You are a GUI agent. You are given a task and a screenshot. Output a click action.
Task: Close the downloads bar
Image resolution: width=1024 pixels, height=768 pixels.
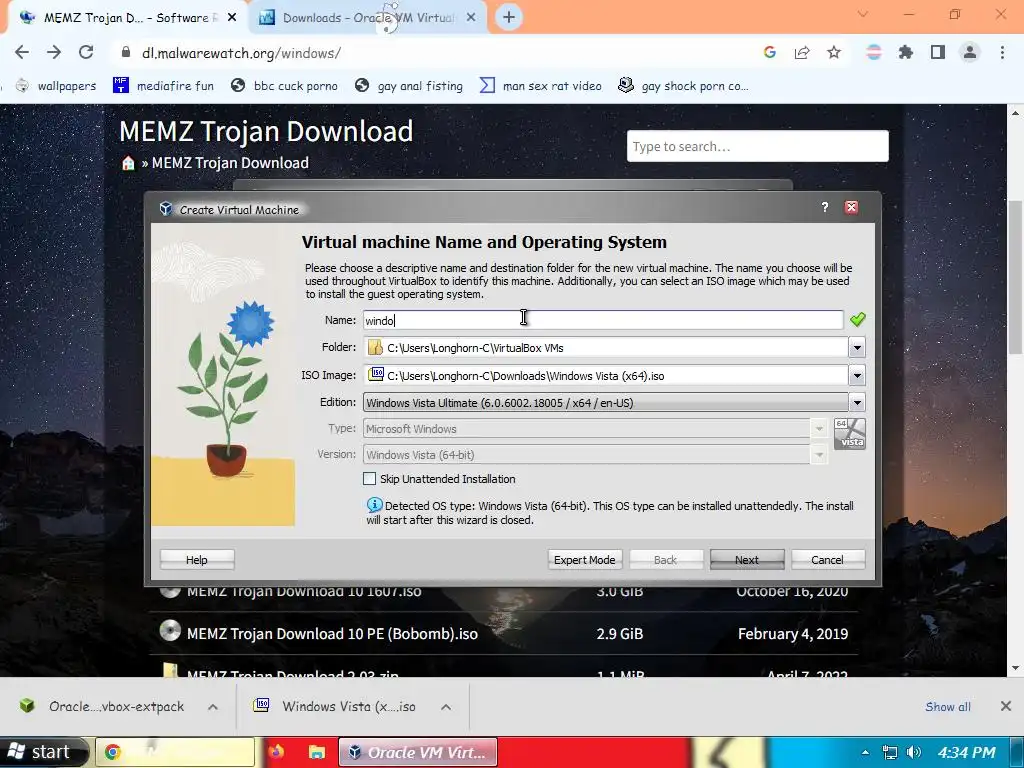point(1006,706)
